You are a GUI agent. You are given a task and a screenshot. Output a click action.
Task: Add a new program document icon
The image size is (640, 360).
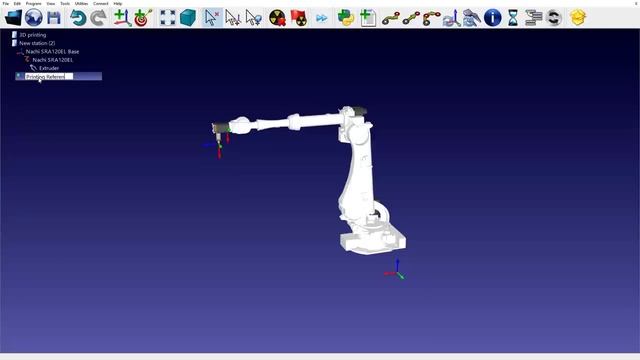(367, 18)
